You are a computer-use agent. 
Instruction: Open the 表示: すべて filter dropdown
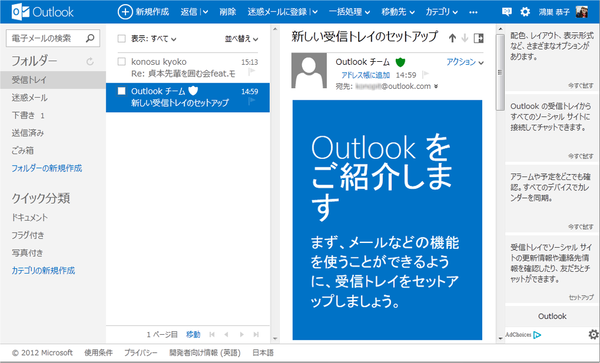154,39
